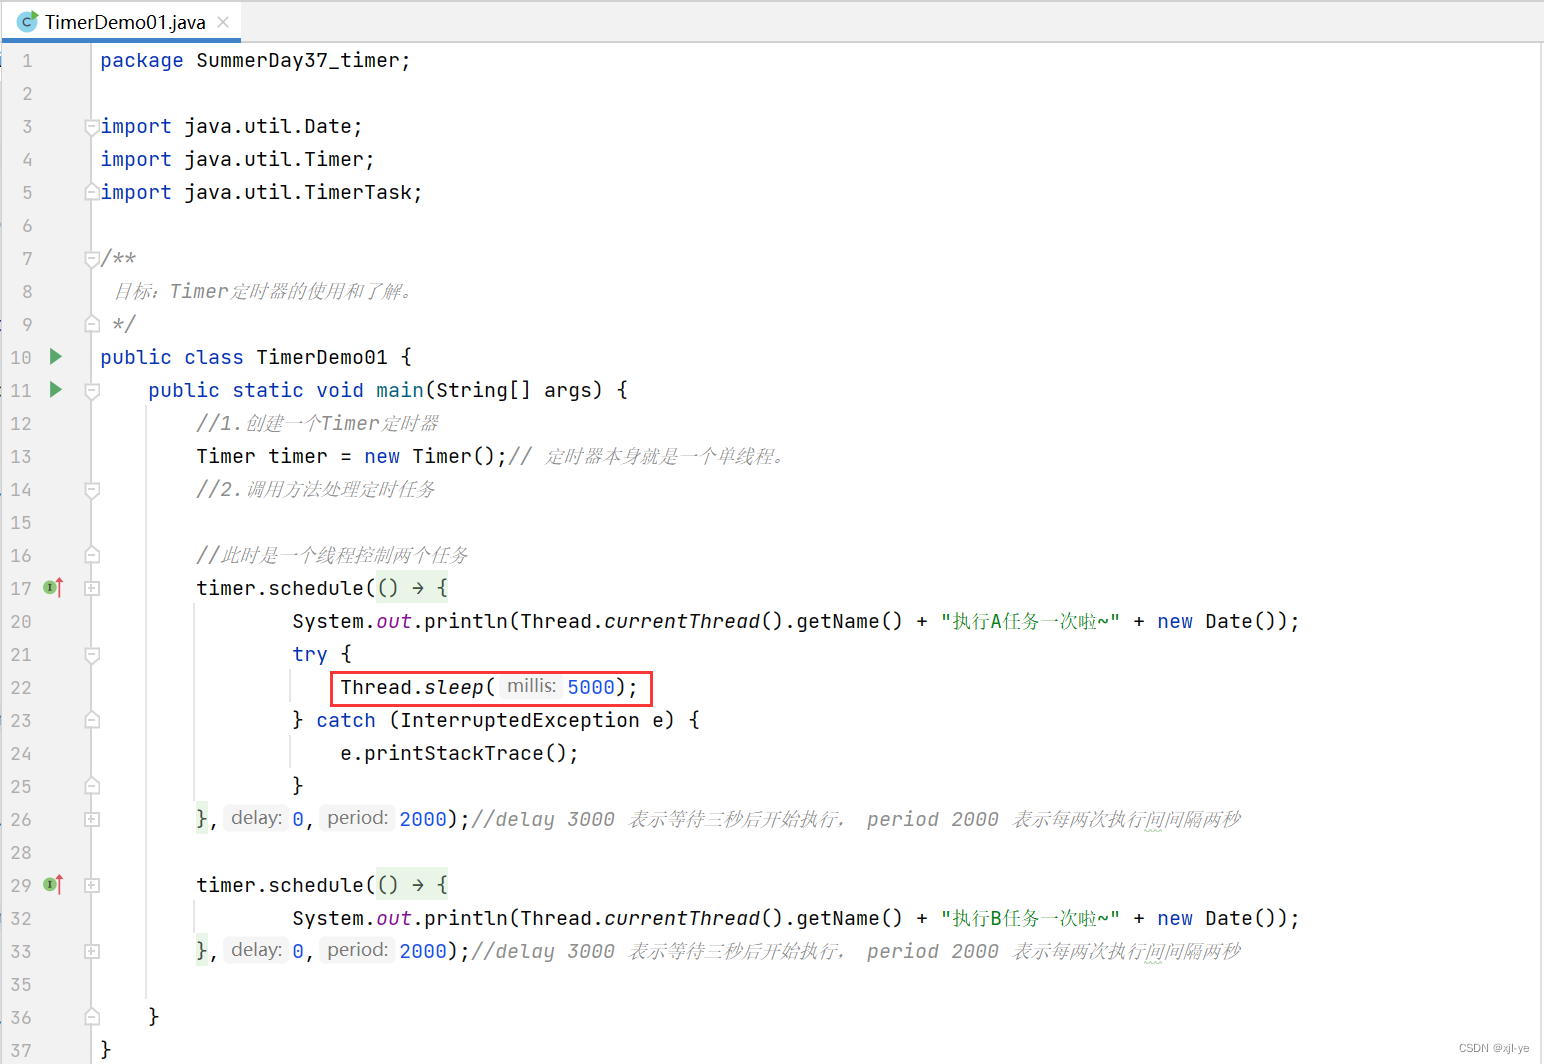Expand the folded lambda at line 17
Viewport: 1544px width, 1064px height.
pyautogui.click(x=92, y=588)
